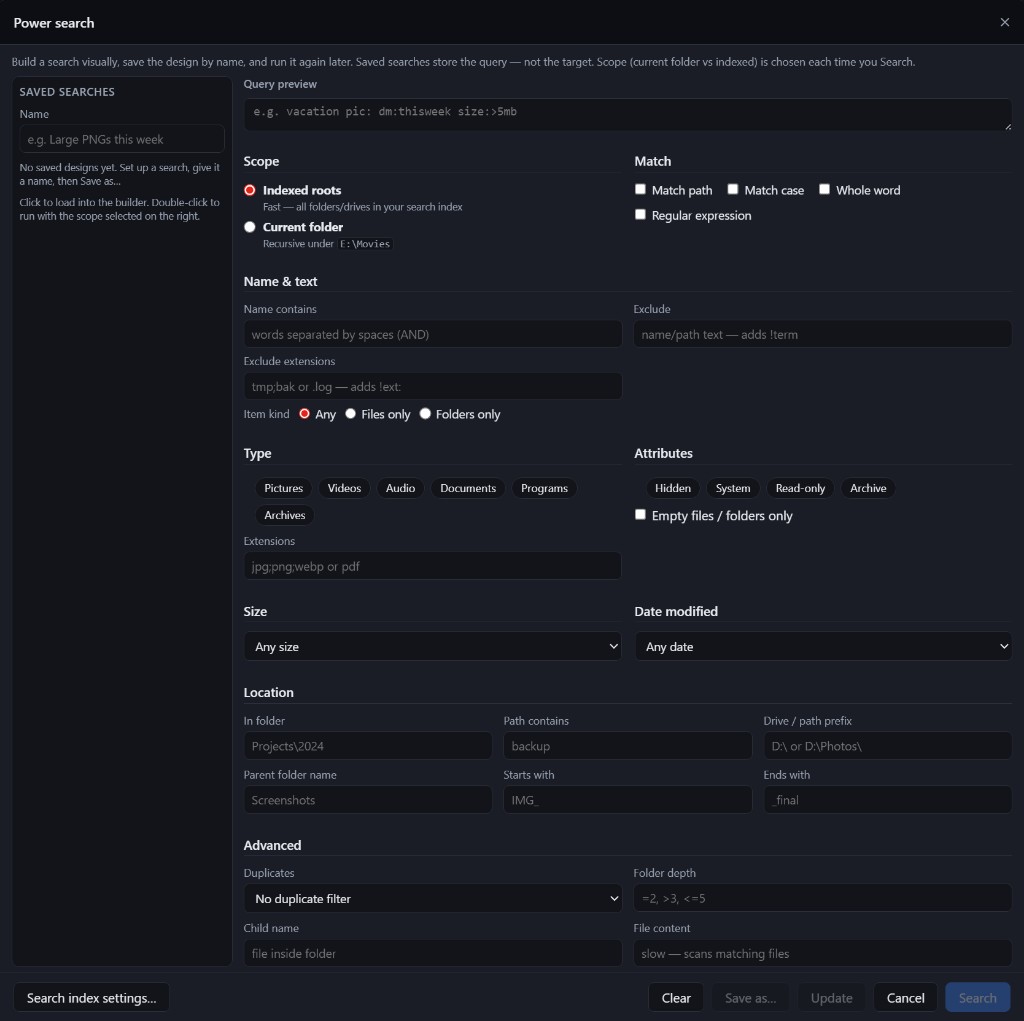Toggle the Audio type chip

point(400,488)
